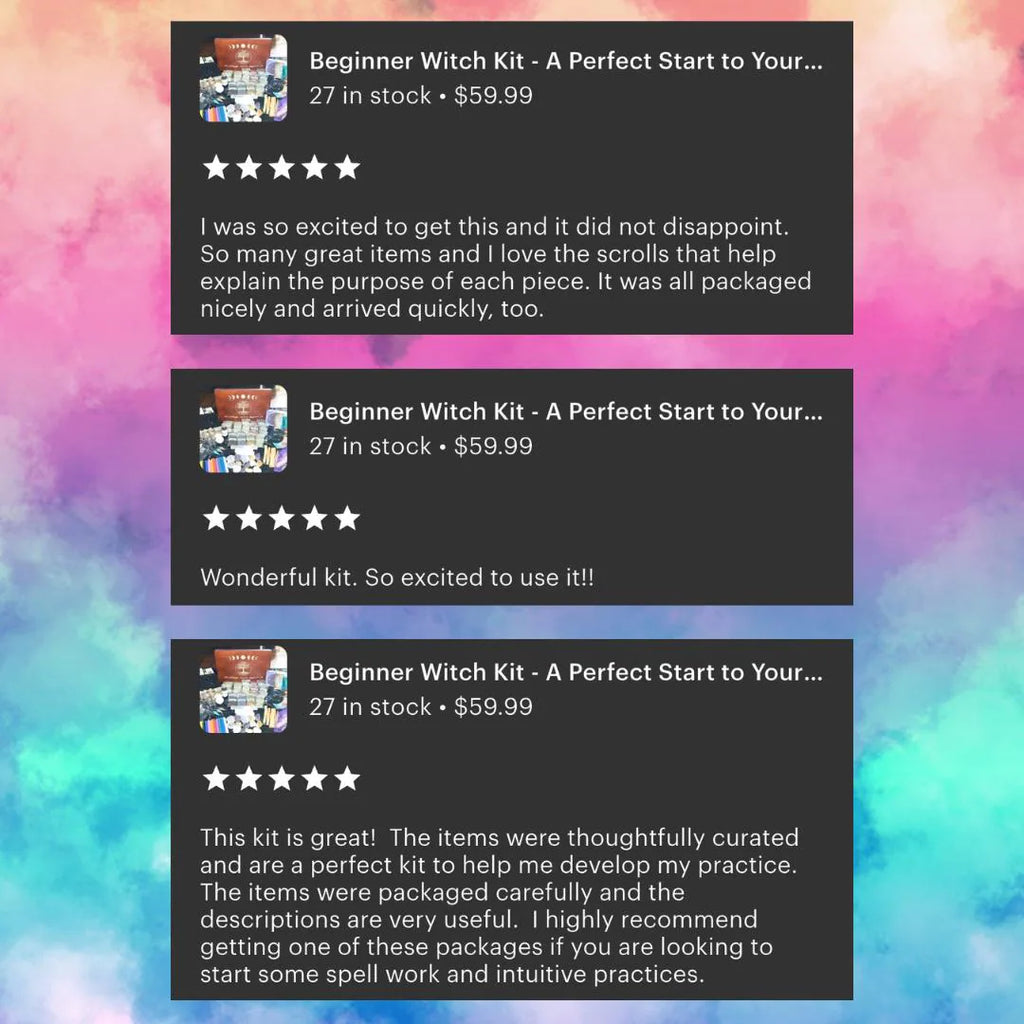Select the '27 in stock • $59.99' line in first review
The image size is (1024, 1024).
[x=421, y=95]
